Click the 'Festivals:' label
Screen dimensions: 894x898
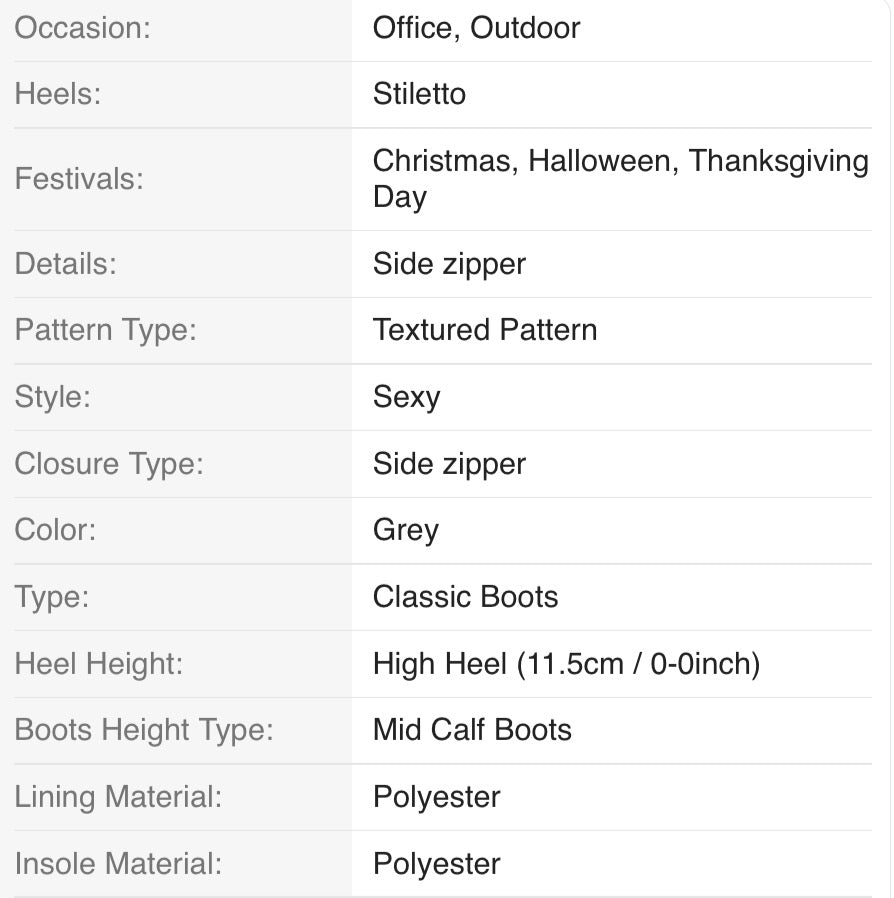pyautogui.click(x=79, y=179)
